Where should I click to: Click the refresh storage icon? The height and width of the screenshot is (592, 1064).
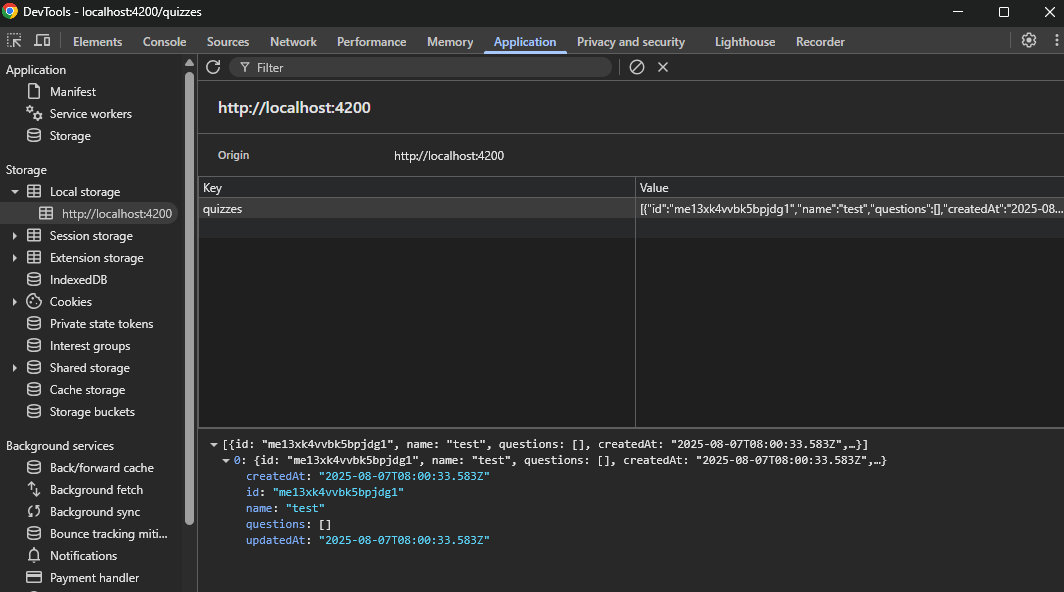pos(213,67)
